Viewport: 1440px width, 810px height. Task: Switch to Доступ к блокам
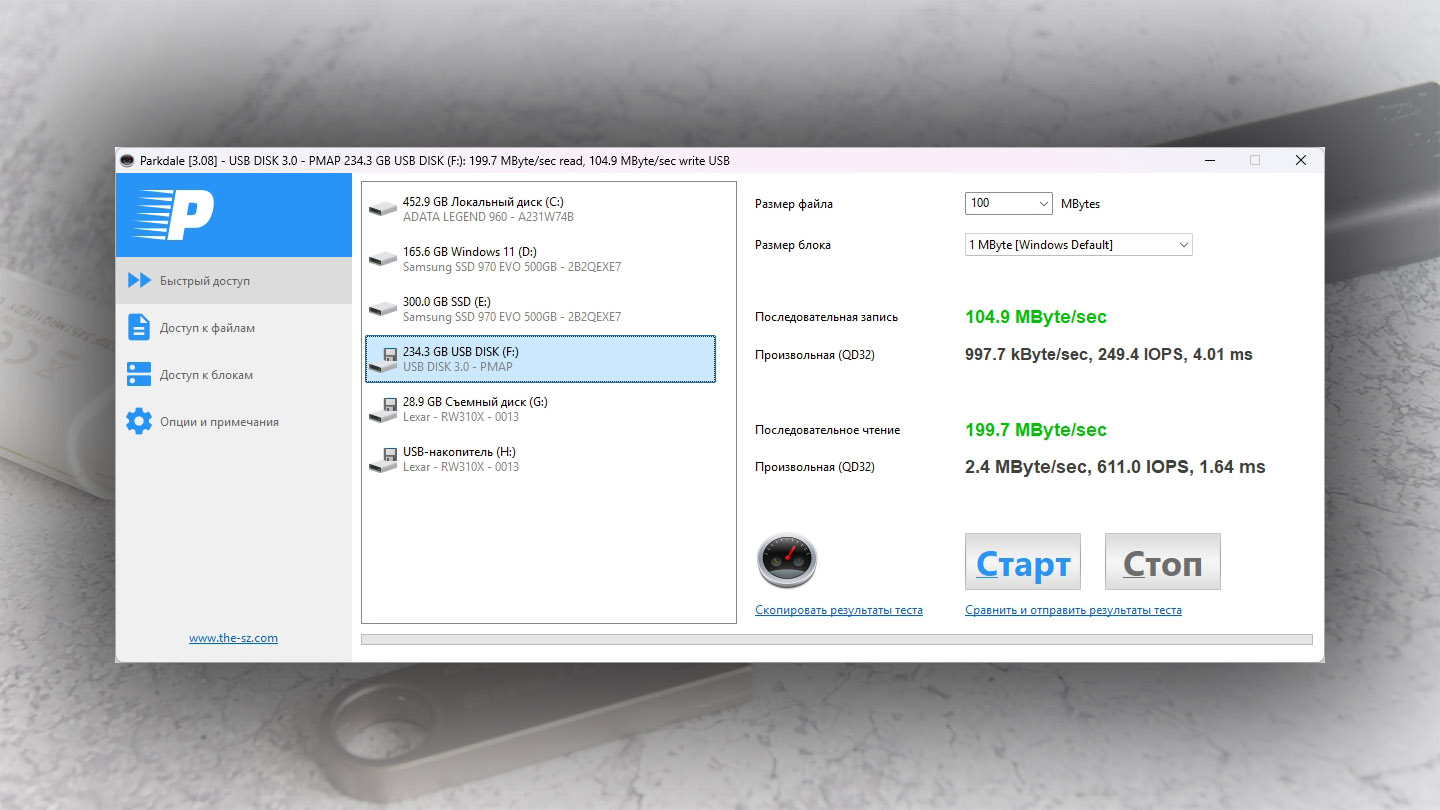[234, 375]
